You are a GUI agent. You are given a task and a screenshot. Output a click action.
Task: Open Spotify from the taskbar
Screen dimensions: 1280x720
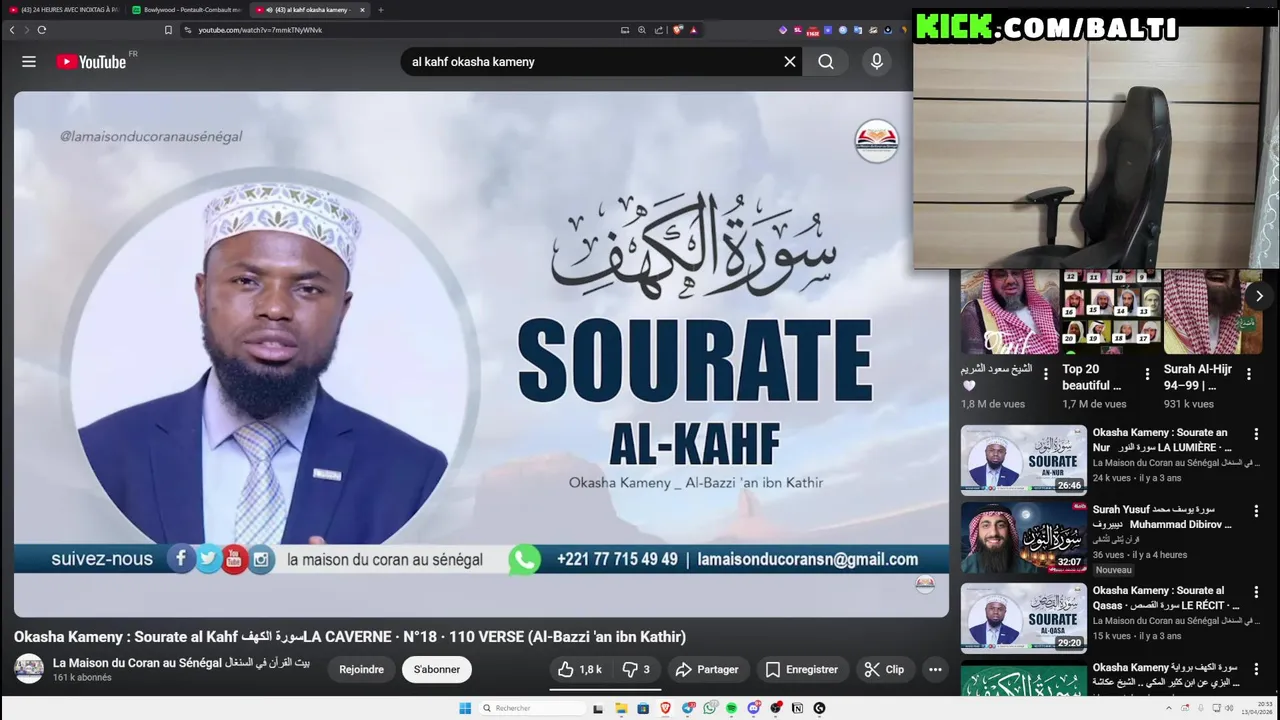click(x=731, y=708)
